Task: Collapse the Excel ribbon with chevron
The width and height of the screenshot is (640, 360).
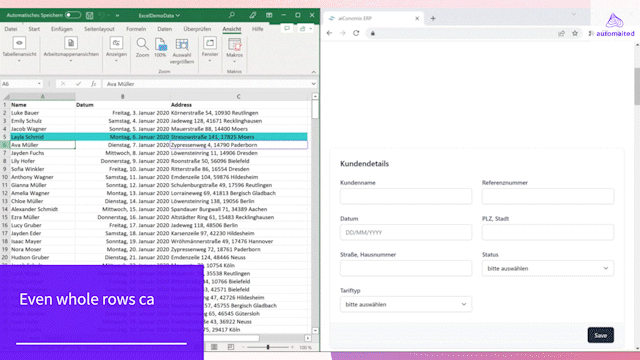Action: pos(313,72)
